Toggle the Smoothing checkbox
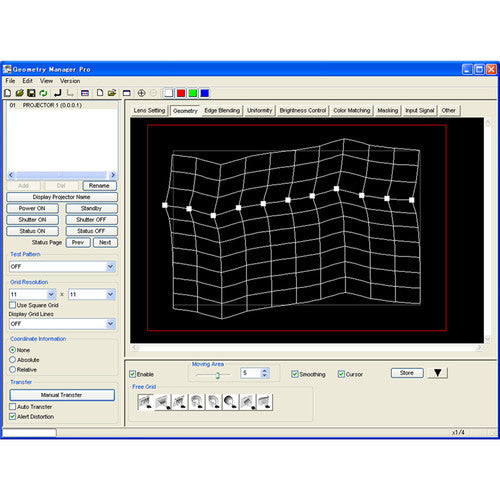 (295, 374)
